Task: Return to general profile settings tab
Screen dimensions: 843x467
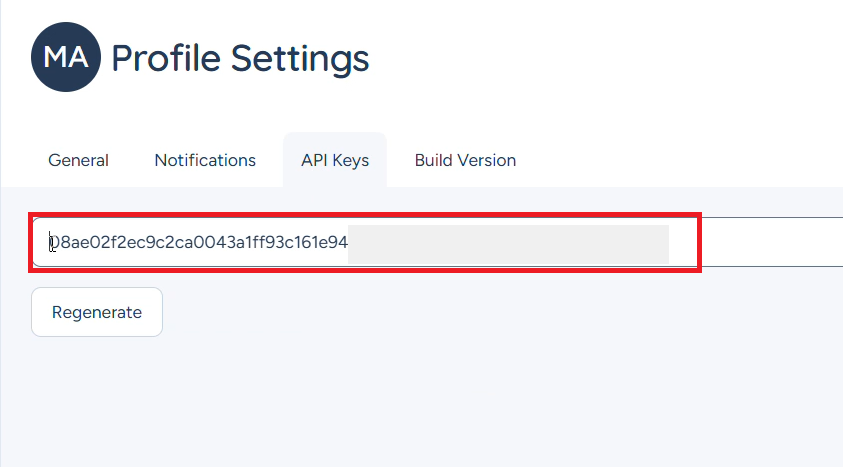Action: pyautogui.click(x=78, y=160)
